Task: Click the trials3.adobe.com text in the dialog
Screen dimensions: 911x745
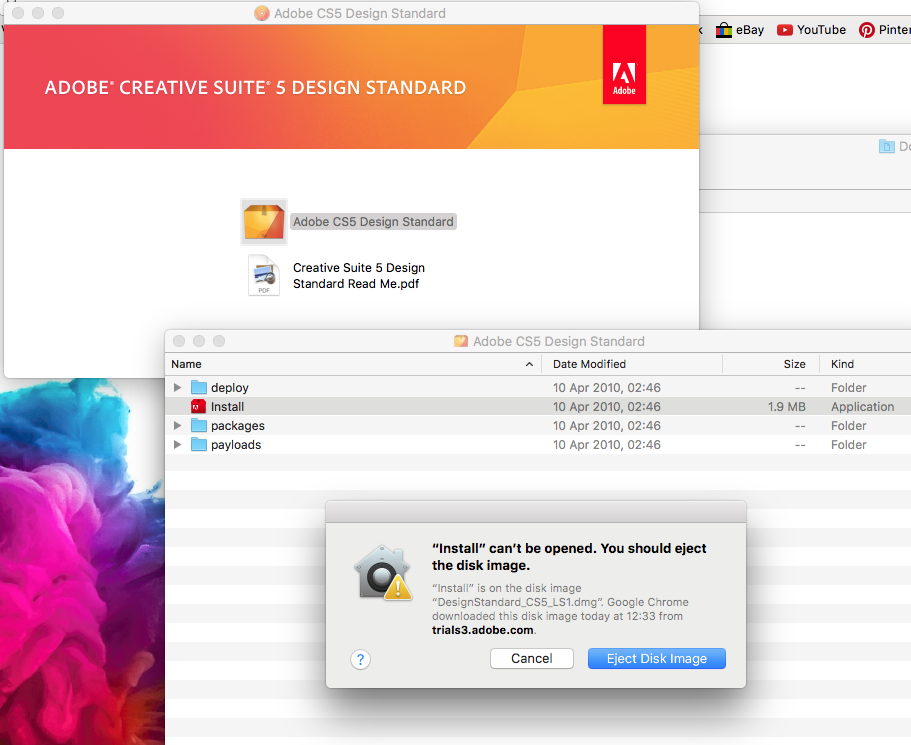Action: pos(483,630)
